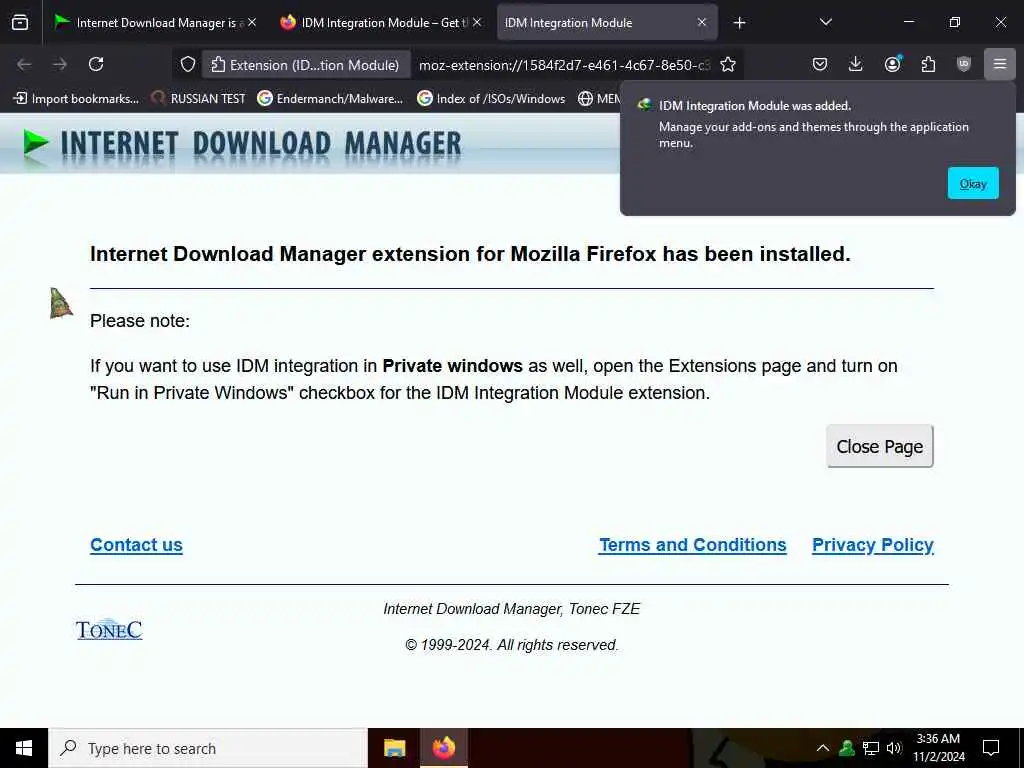Open the Extensions puzzle icon

coord(928,64)
